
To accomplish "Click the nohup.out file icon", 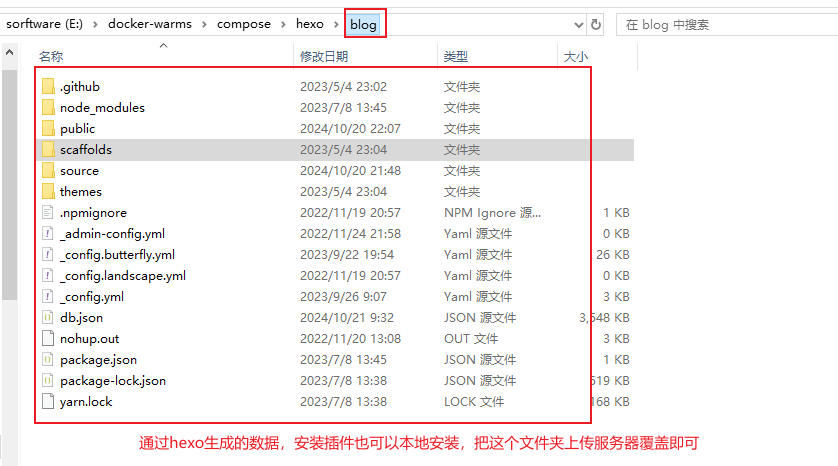I will click(48, 338).
